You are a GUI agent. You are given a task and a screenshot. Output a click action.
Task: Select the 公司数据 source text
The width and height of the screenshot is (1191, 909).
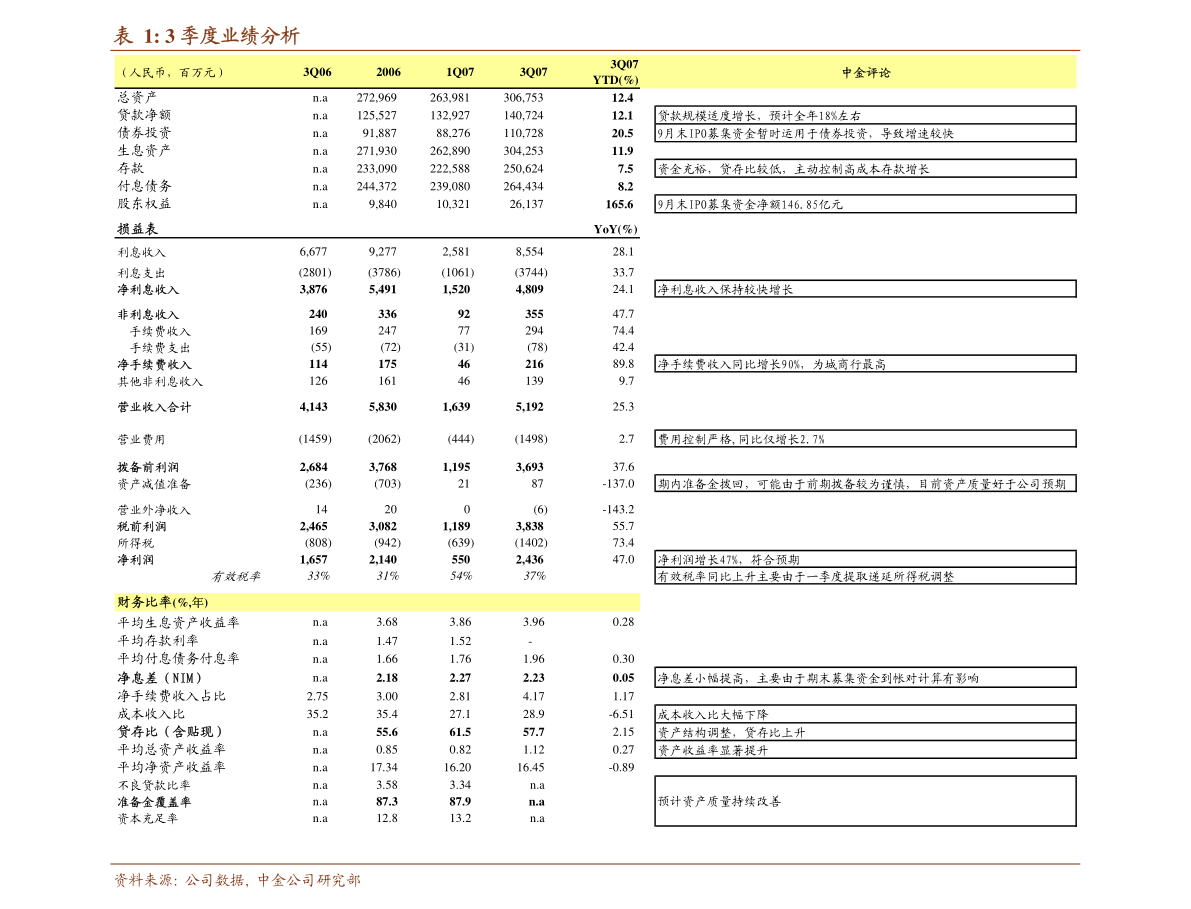click(214, 880)
